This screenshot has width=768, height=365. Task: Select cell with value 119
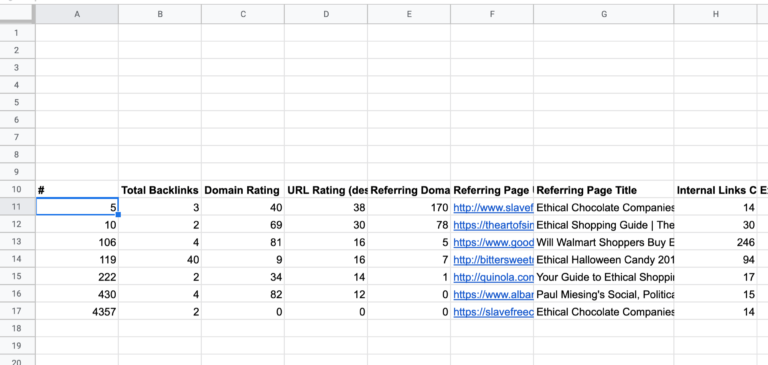pyautogui.click(x=77, y=260)
